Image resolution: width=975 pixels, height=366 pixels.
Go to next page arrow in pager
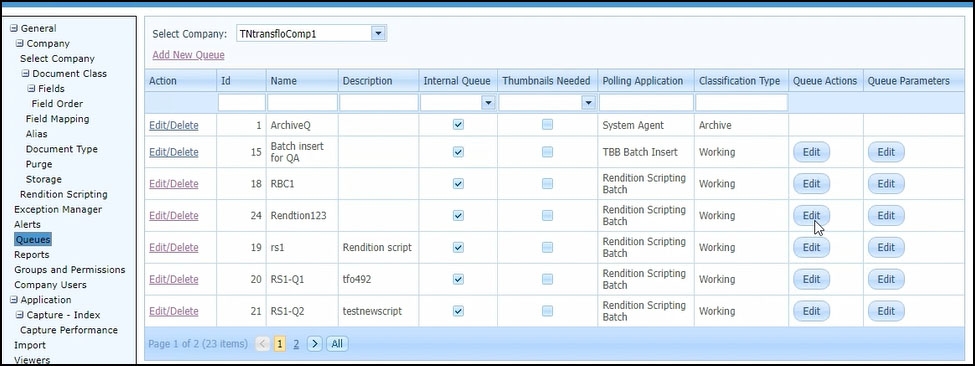tap(315, 344)
